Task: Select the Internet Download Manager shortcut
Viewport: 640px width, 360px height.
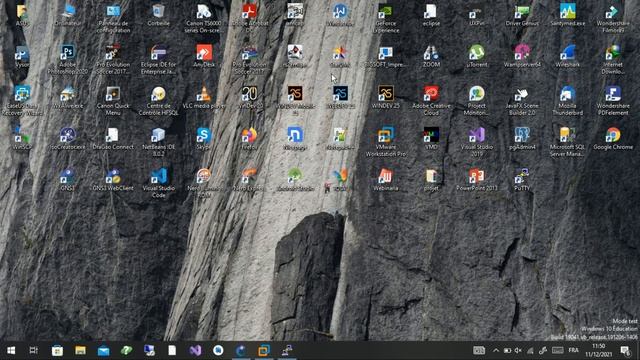Action: click(613, 60)
